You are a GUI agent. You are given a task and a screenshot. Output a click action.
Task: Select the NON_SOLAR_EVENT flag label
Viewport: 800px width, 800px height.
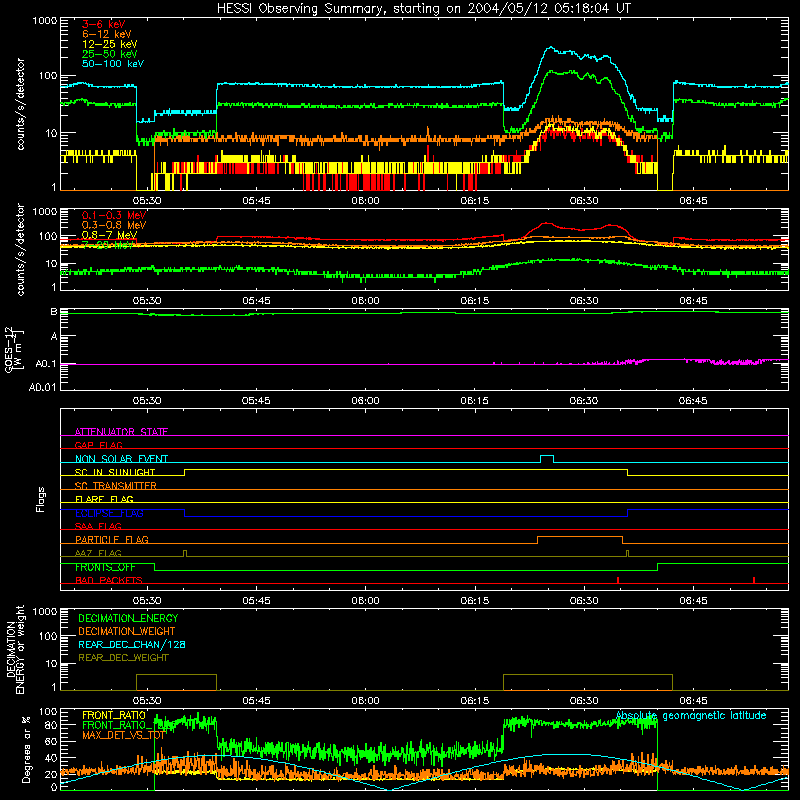click(121, 459)
